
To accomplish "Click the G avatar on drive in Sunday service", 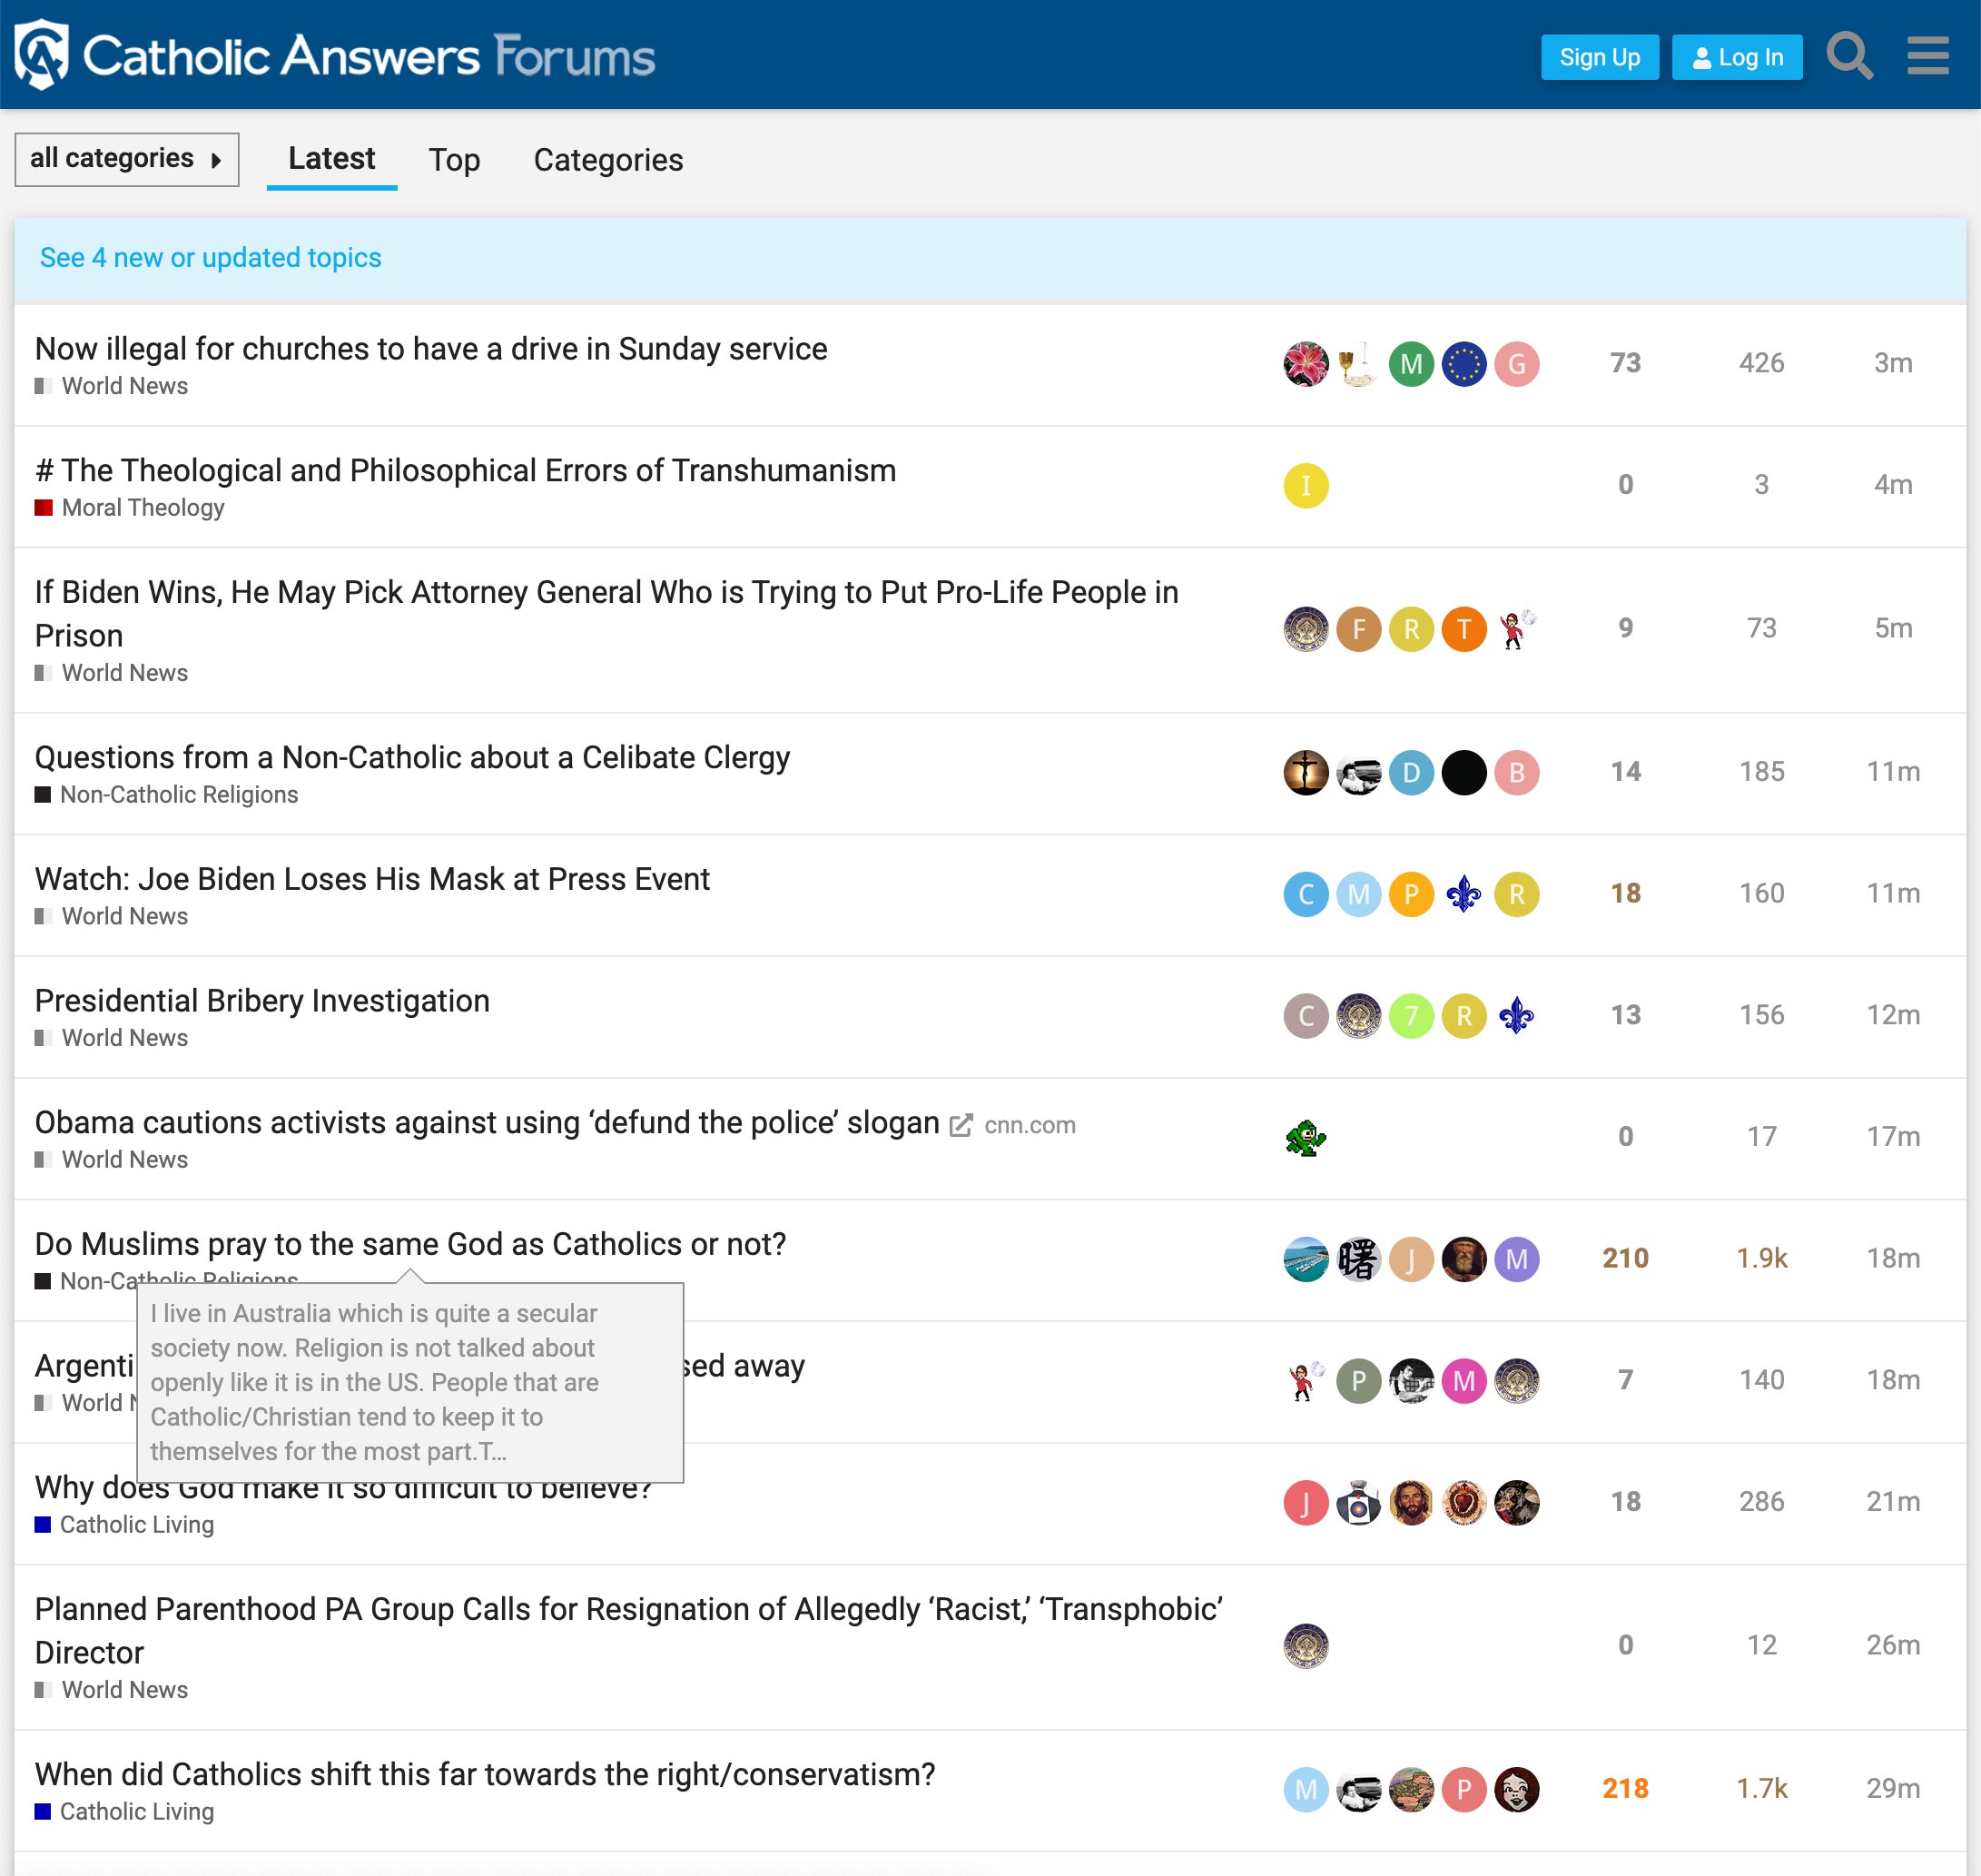I will coord(1517,364).
